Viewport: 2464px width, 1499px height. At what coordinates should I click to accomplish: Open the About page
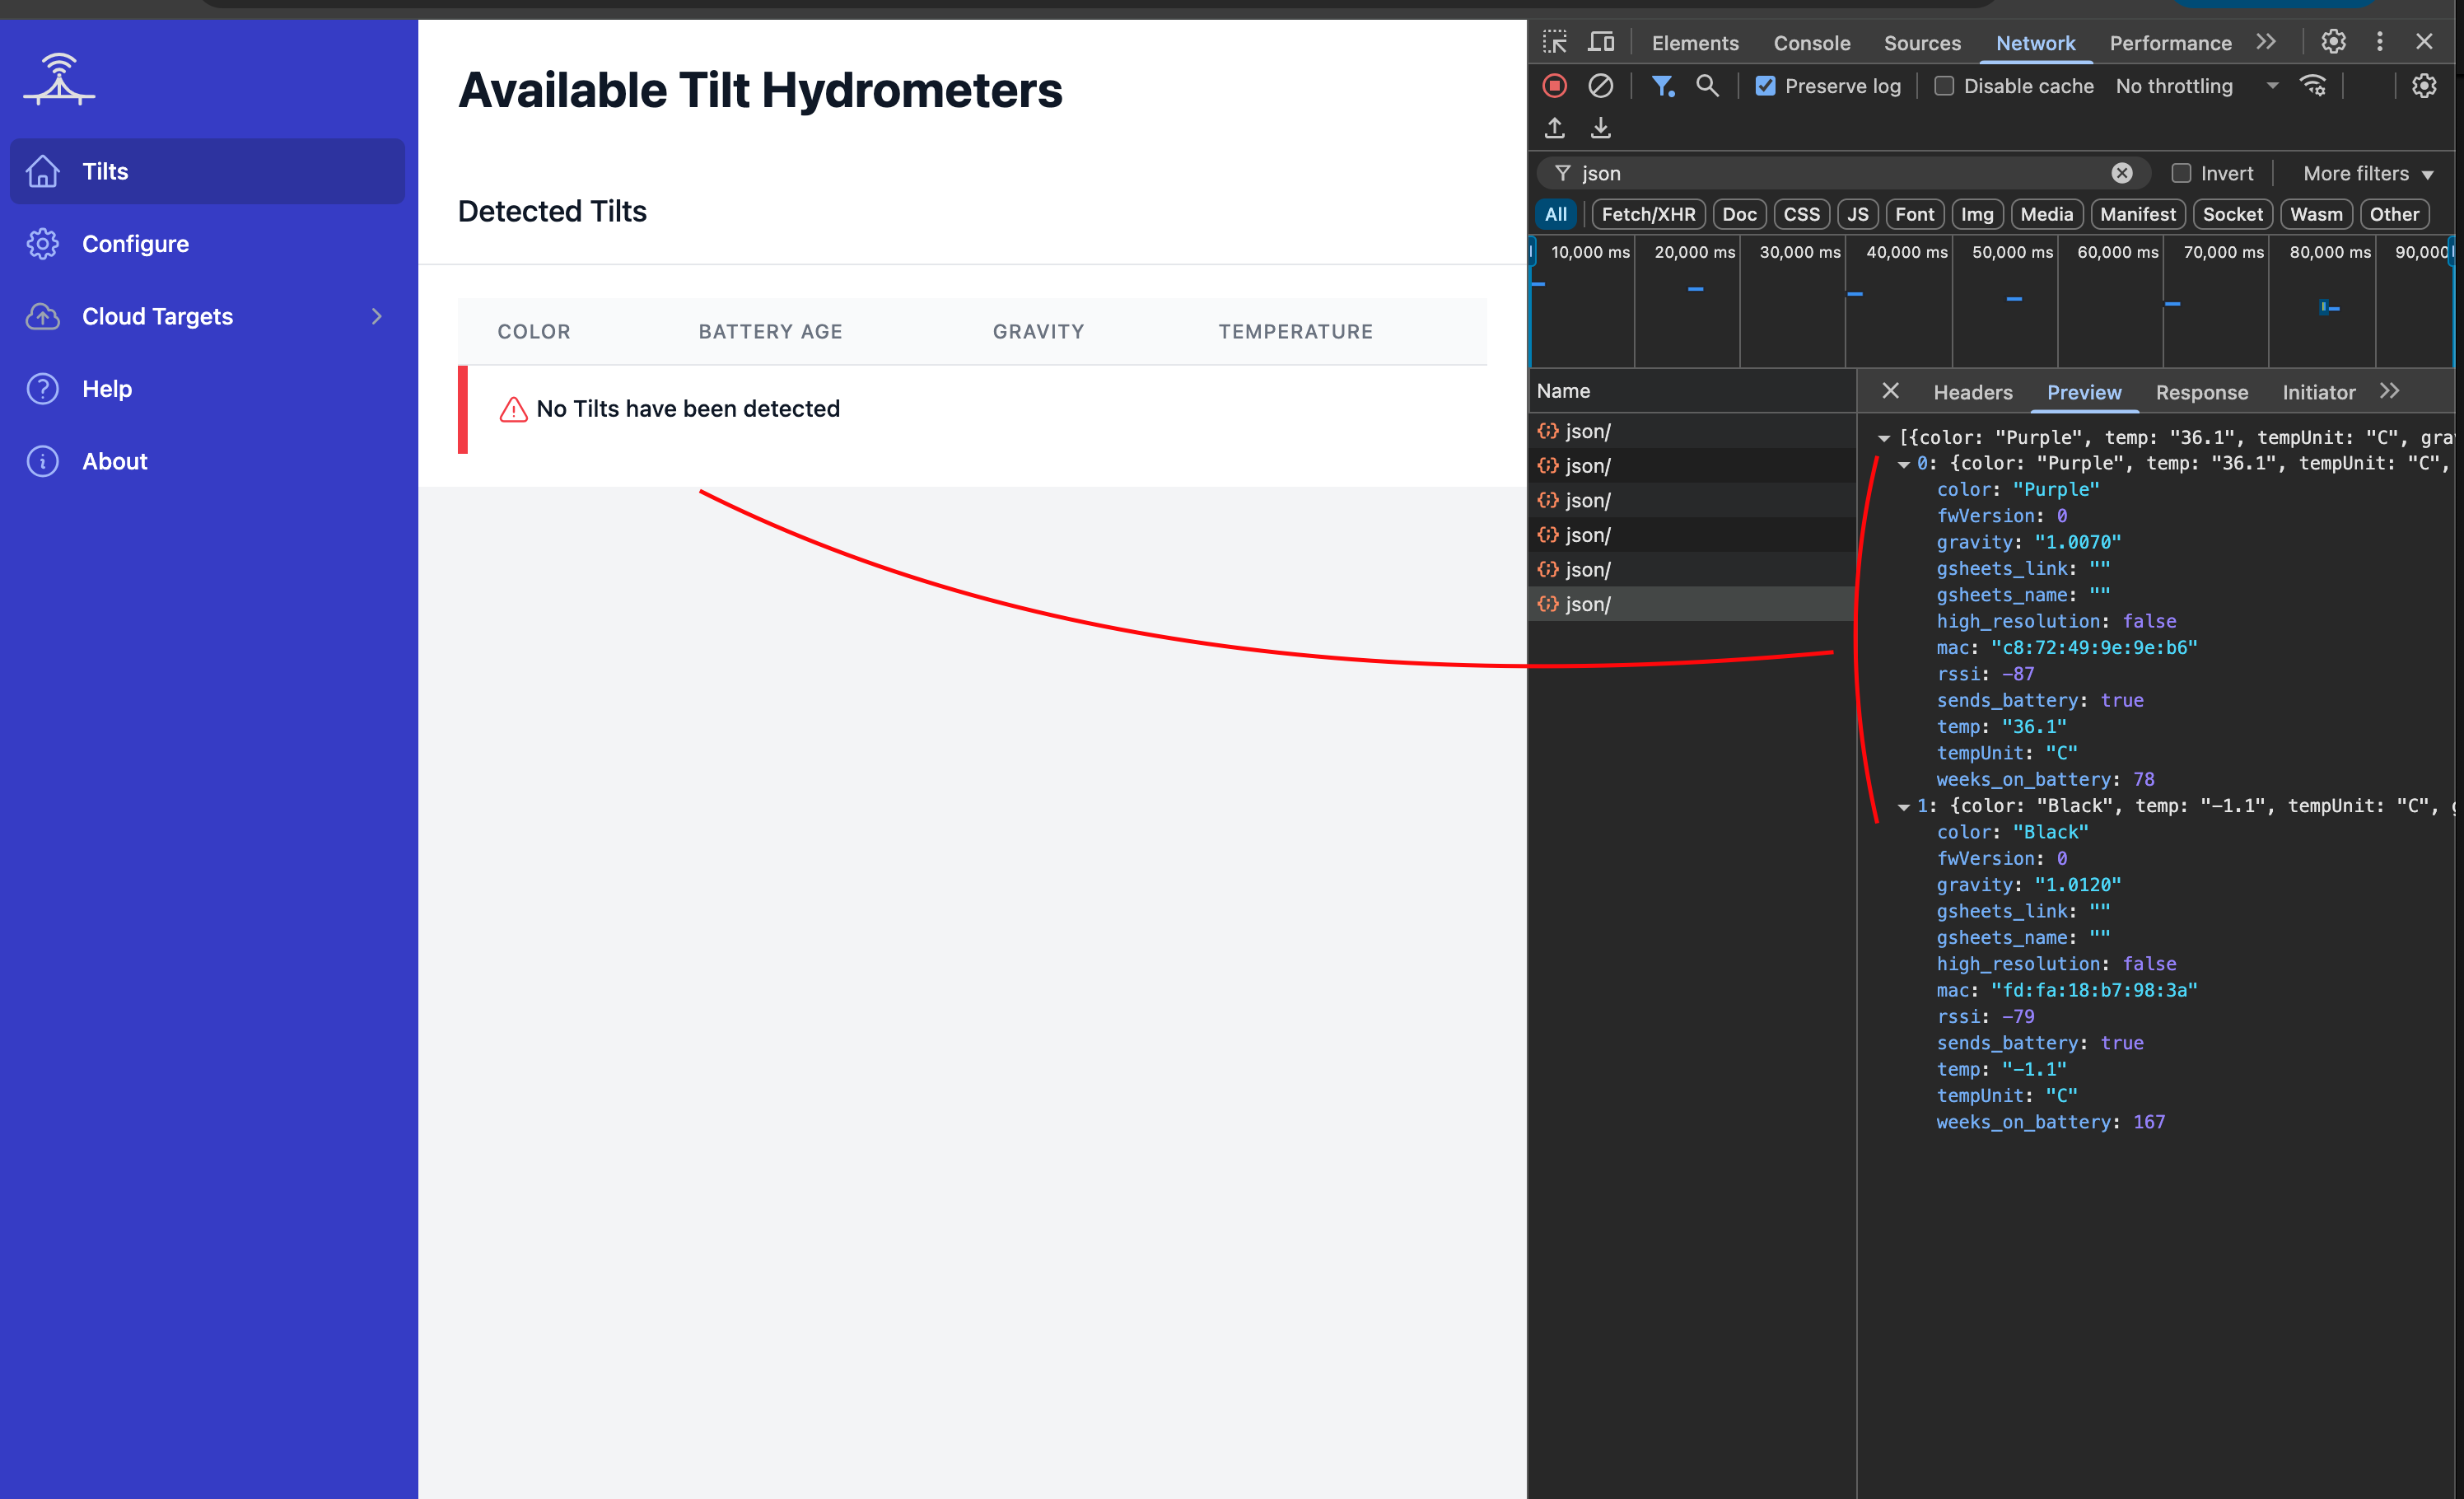coord(207,461)
